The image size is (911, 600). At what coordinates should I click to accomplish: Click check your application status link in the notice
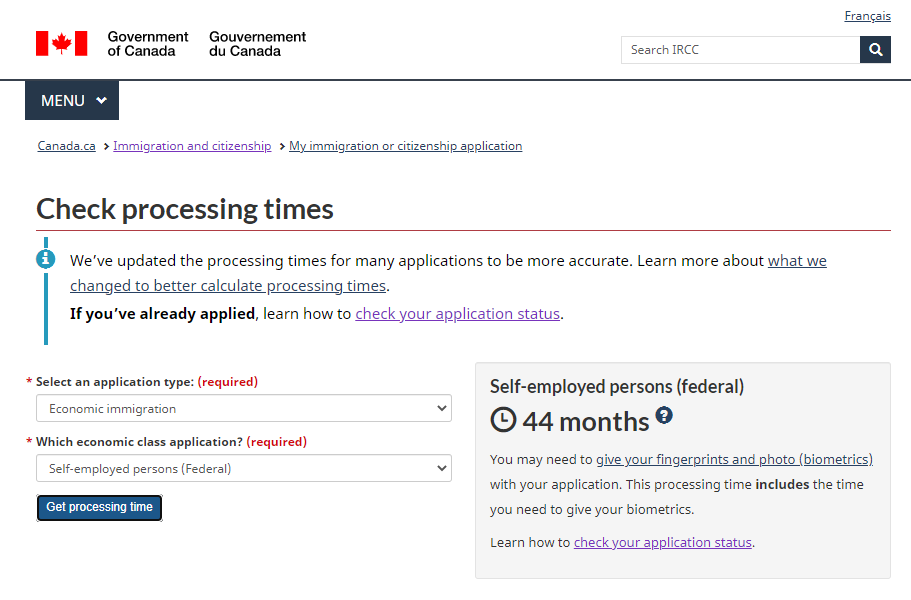[x=458, y=314]
